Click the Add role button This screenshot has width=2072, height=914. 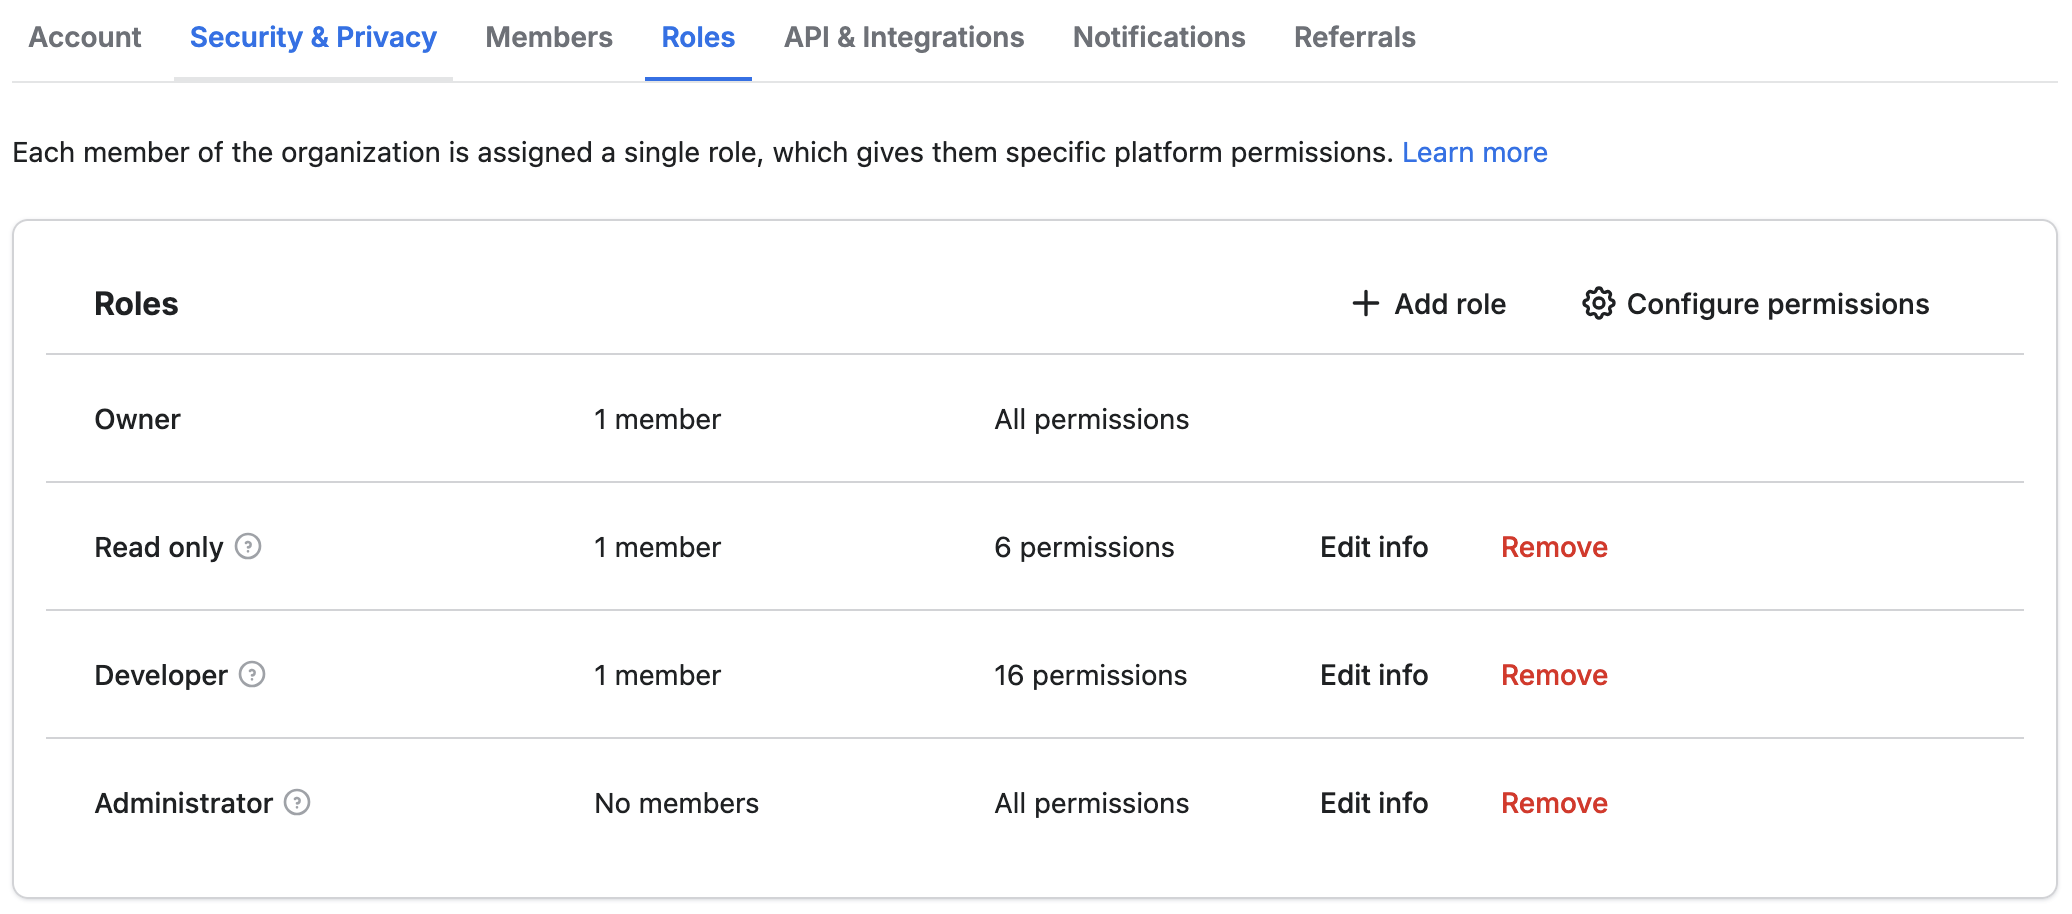pyautogui.click(x=1428, y=303)
